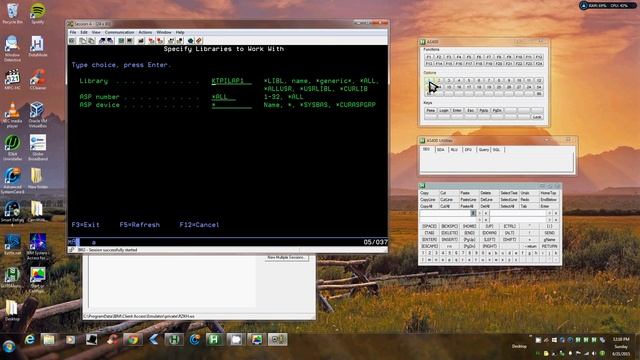
Task: Open the Actions menu
Action: 145,32
